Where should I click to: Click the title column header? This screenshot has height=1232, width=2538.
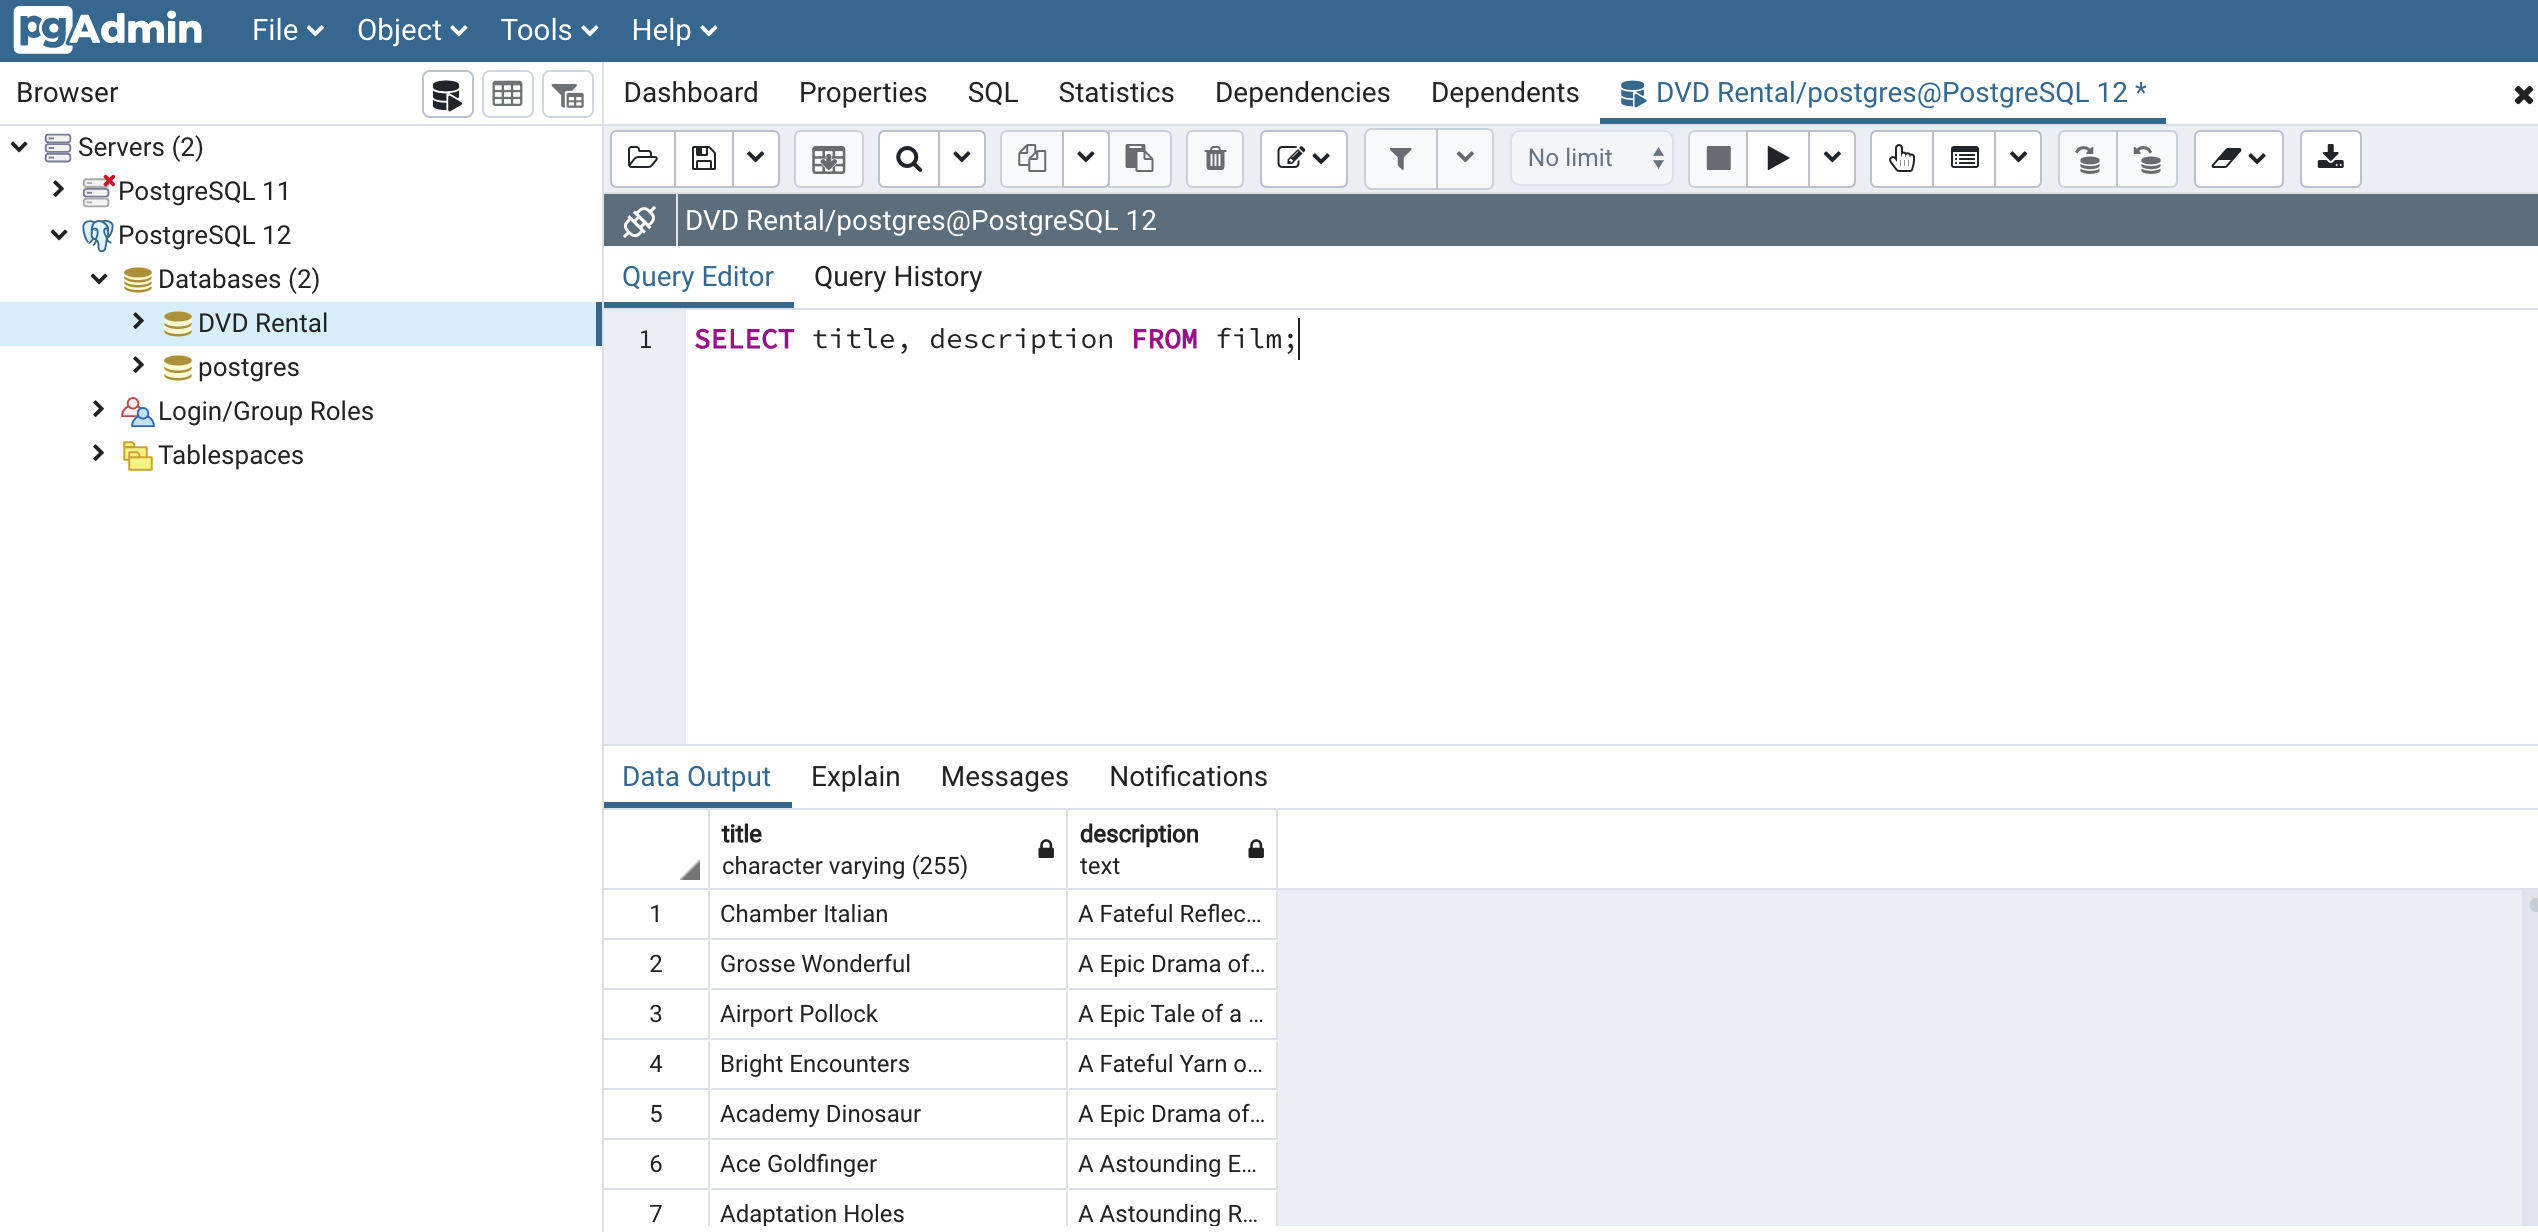click(887, 849)
